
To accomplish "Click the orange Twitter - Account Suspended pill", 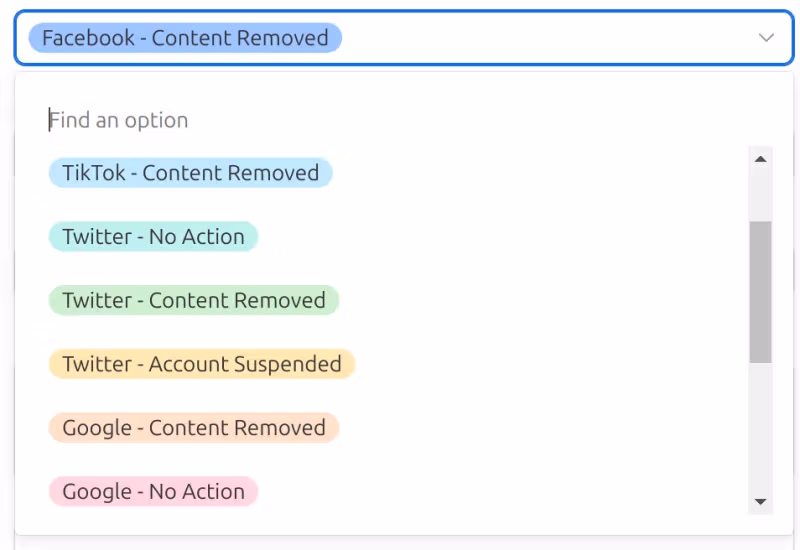I will pyautogui.click(x=202, y=364).
